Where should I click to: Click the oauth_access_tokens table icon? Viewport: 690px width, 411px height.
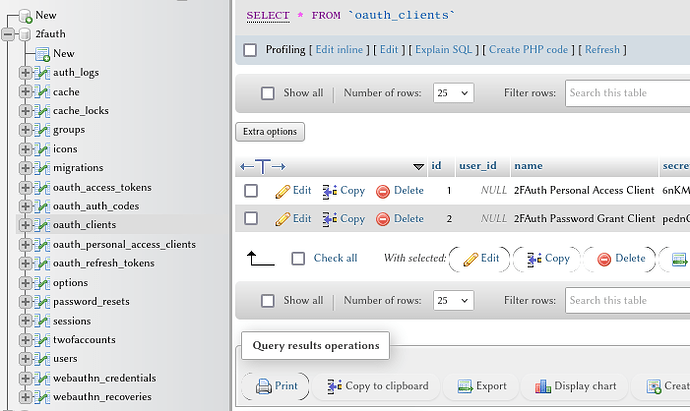click(x=42, y=188)
